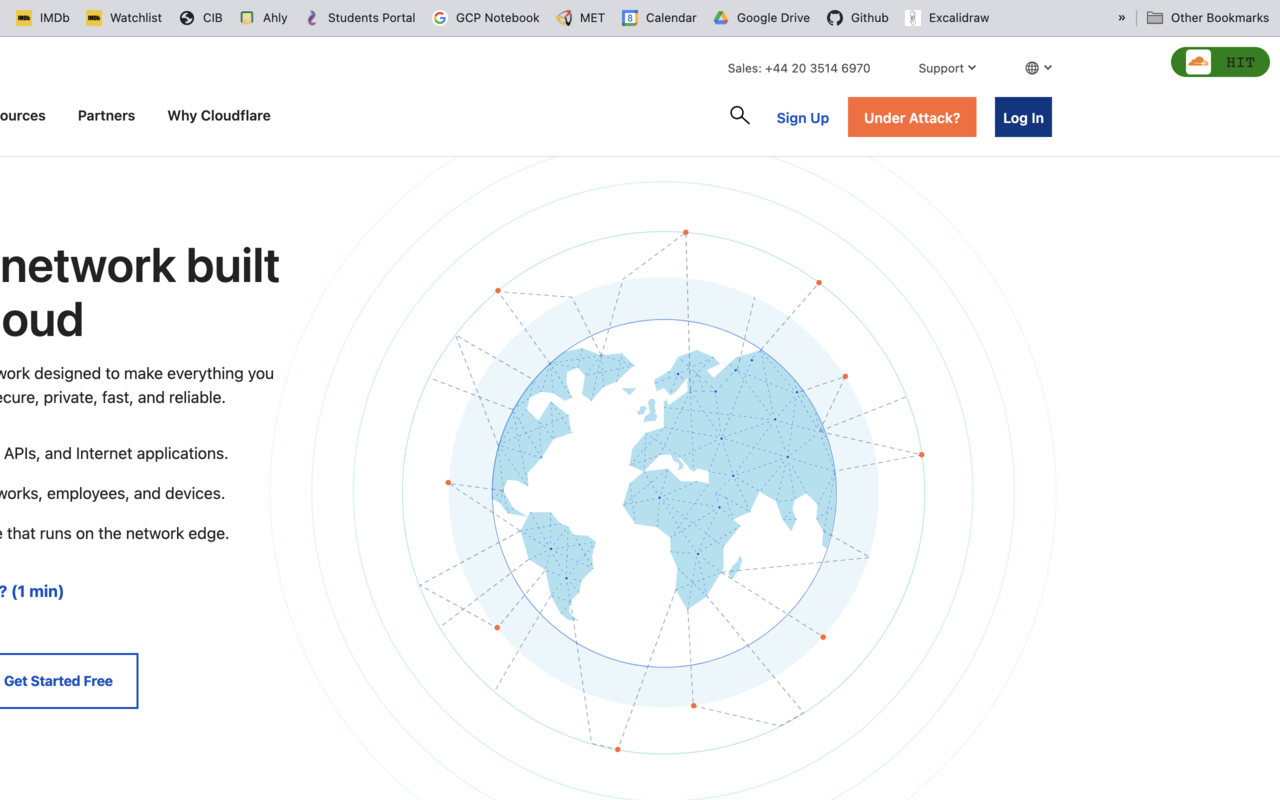Open the Ahly bookmark
Image resolution: width=1280 pixels, height=800 pixels.
click(x=264, y=17)
